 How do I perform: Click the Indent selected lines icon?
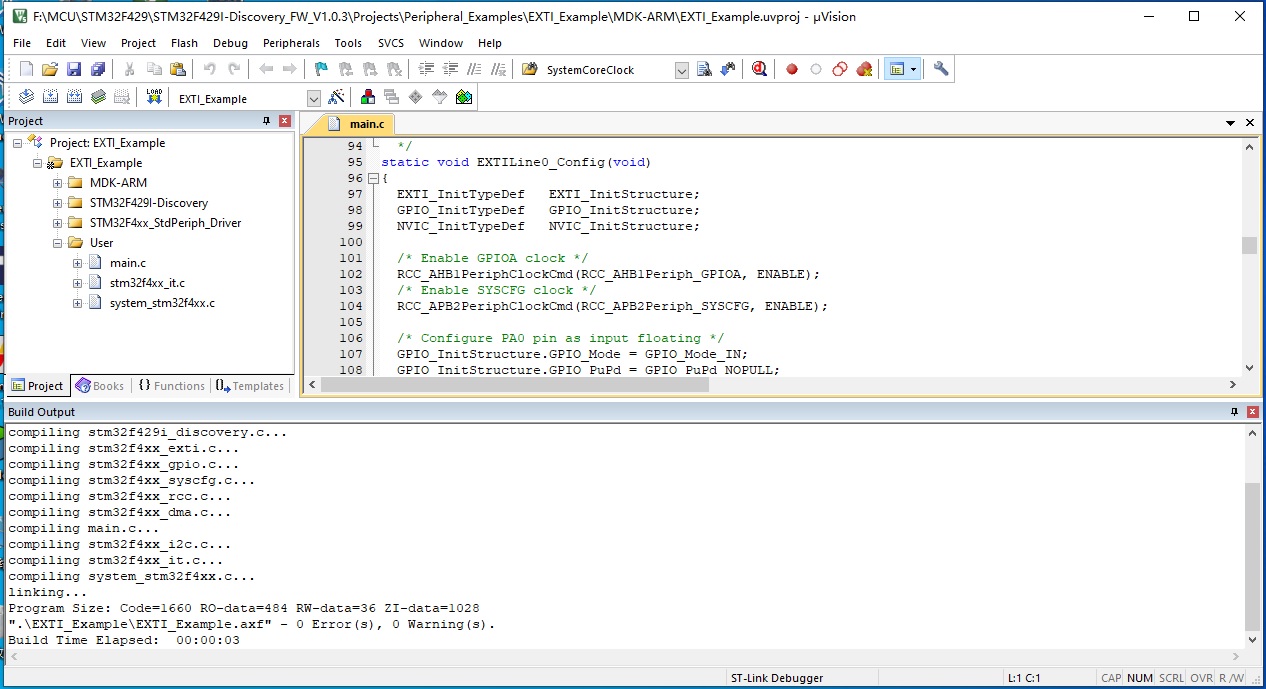click(427, 69)
